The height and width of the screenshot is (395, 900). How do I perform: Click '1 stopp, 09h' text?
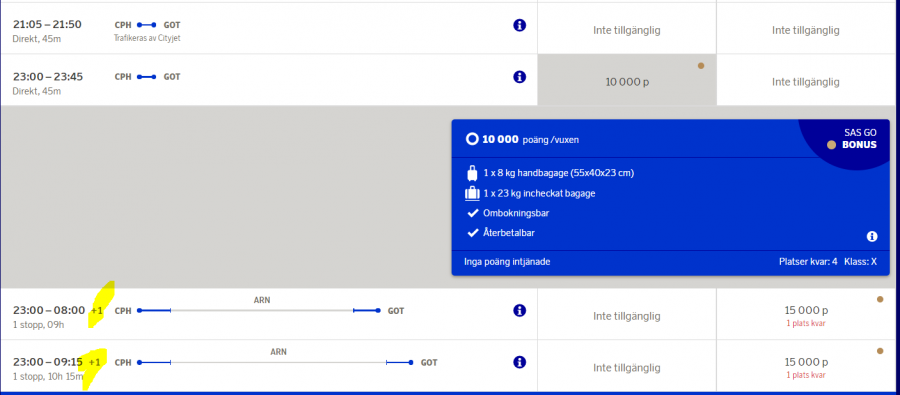(x=38, y=325)
